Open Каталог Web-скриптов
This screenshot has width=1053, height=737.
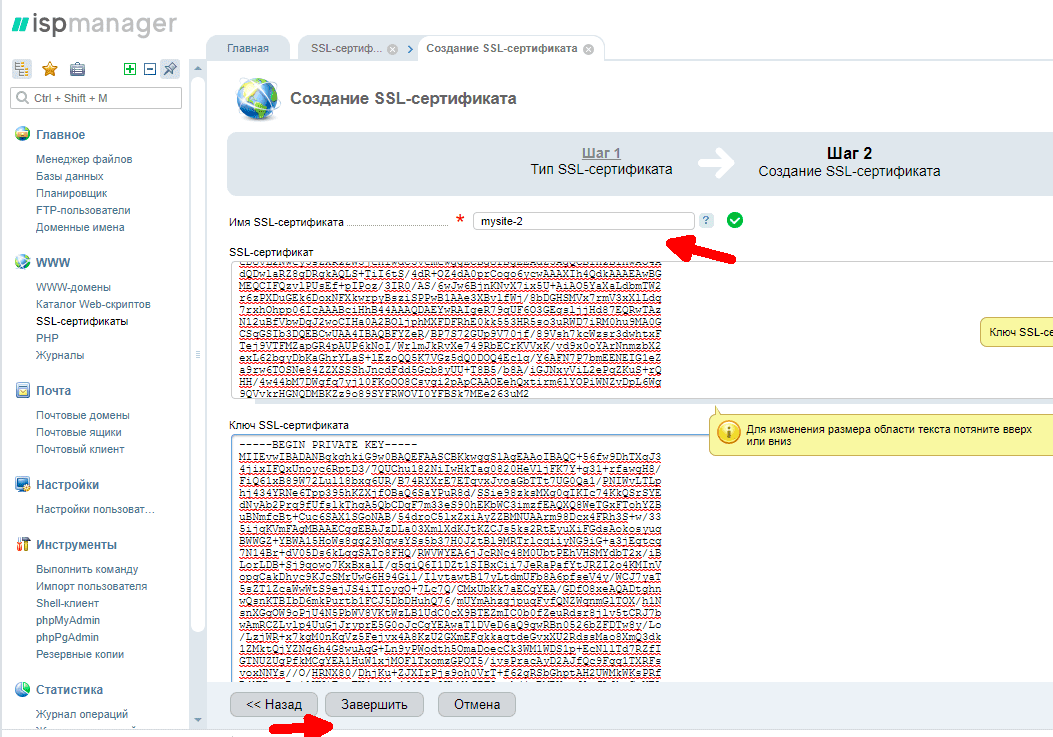pos(93,304)
